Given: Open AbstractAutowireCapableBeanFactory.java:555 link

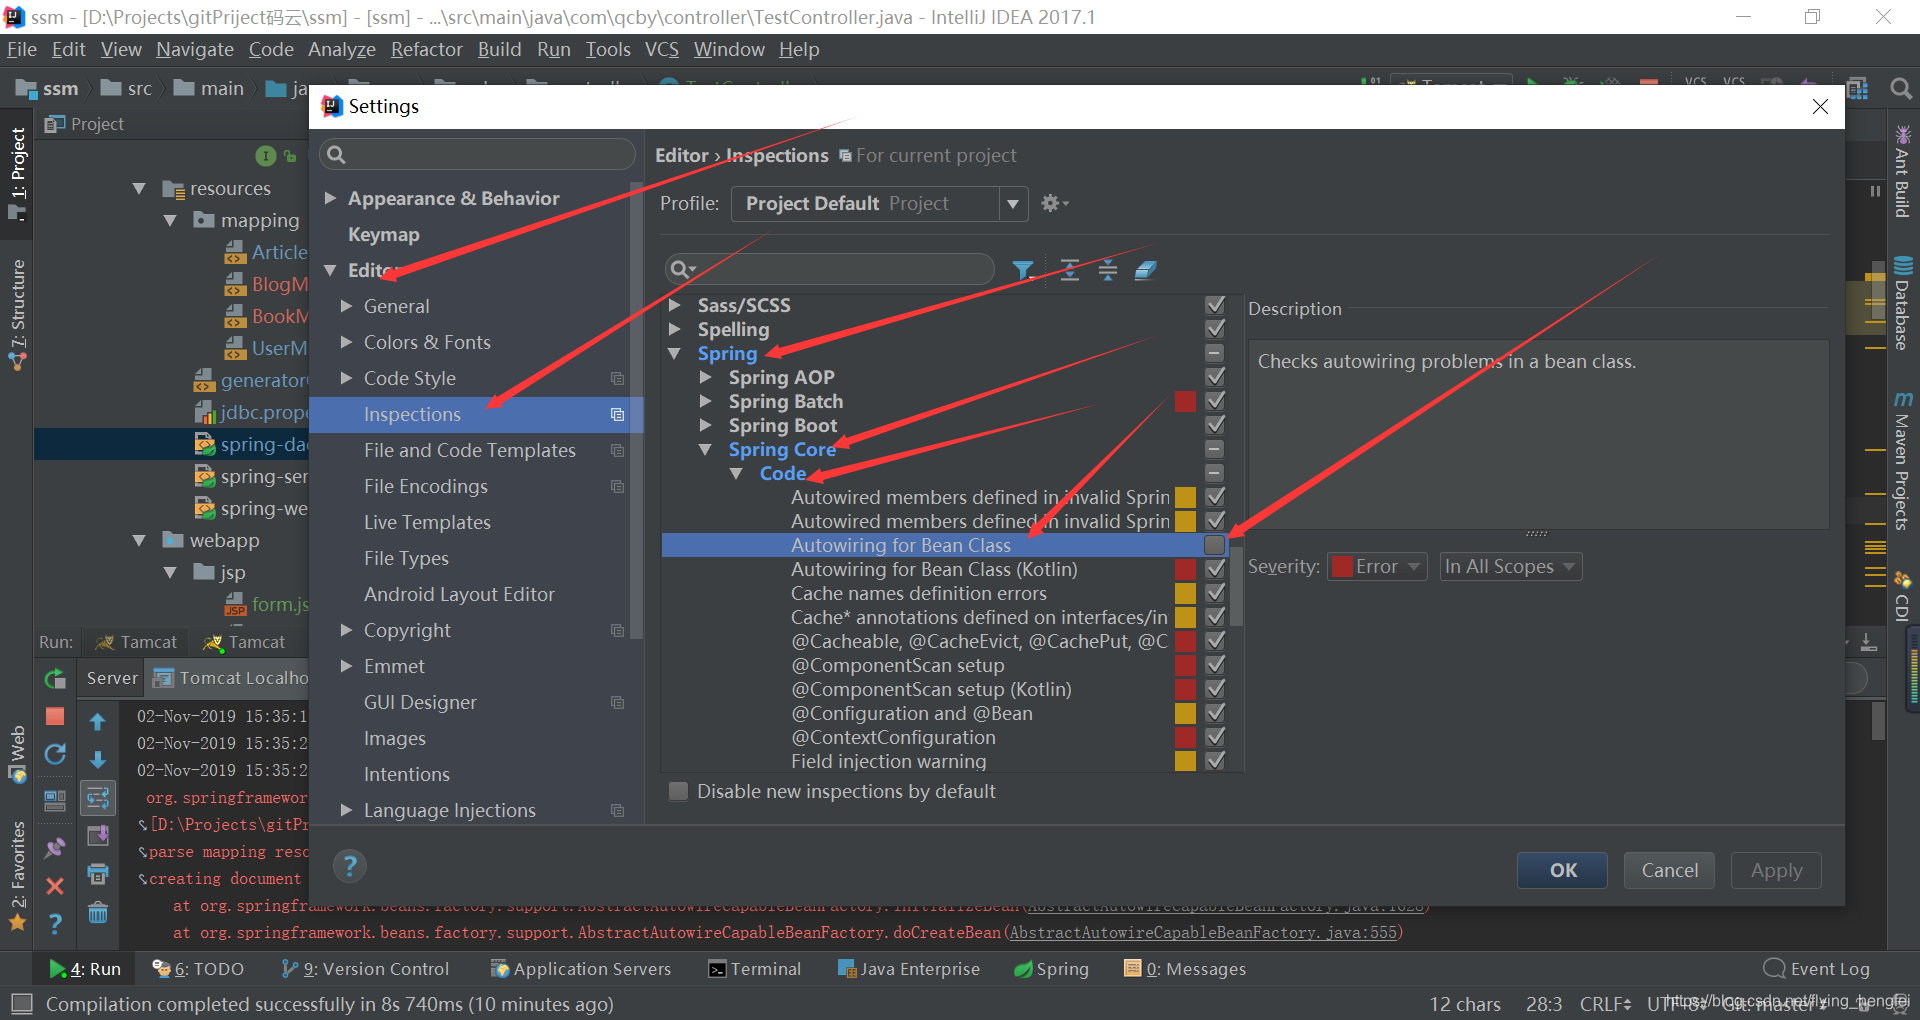Looking at the screenshot, I should (1204, 932).
